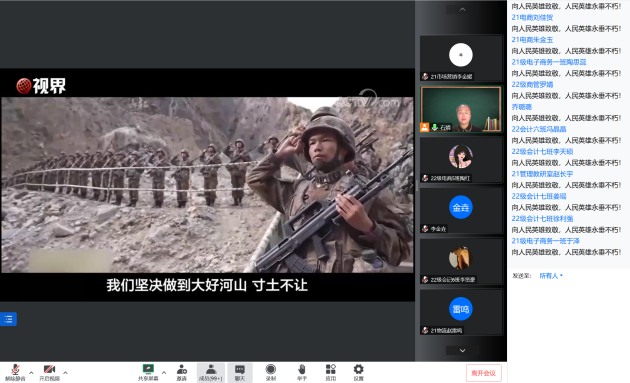Click the leave meeting button
The height and width of the screenshot is (383, 630).
point(484,373)
